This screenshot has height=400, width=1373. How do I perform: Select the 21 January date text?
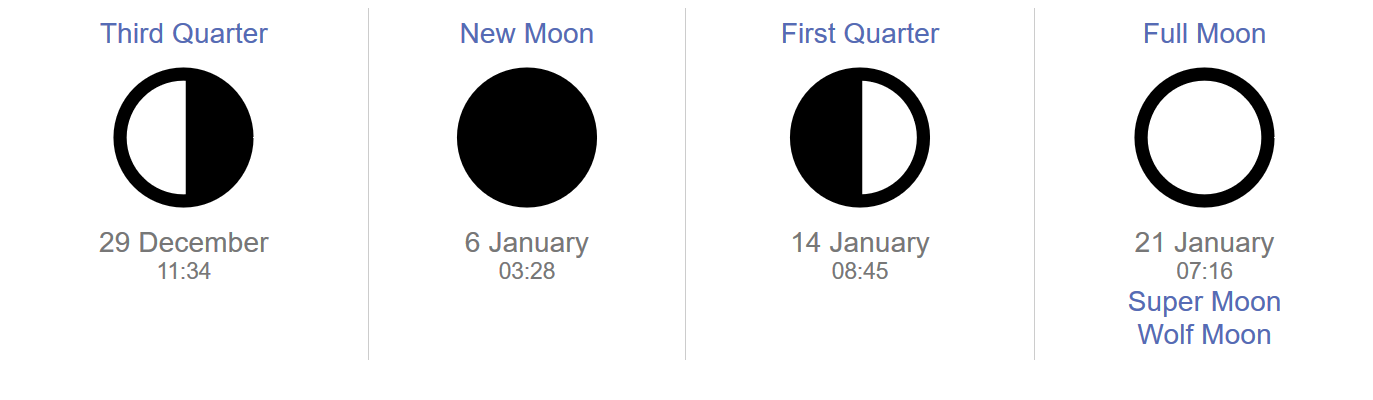(1205, 243)
